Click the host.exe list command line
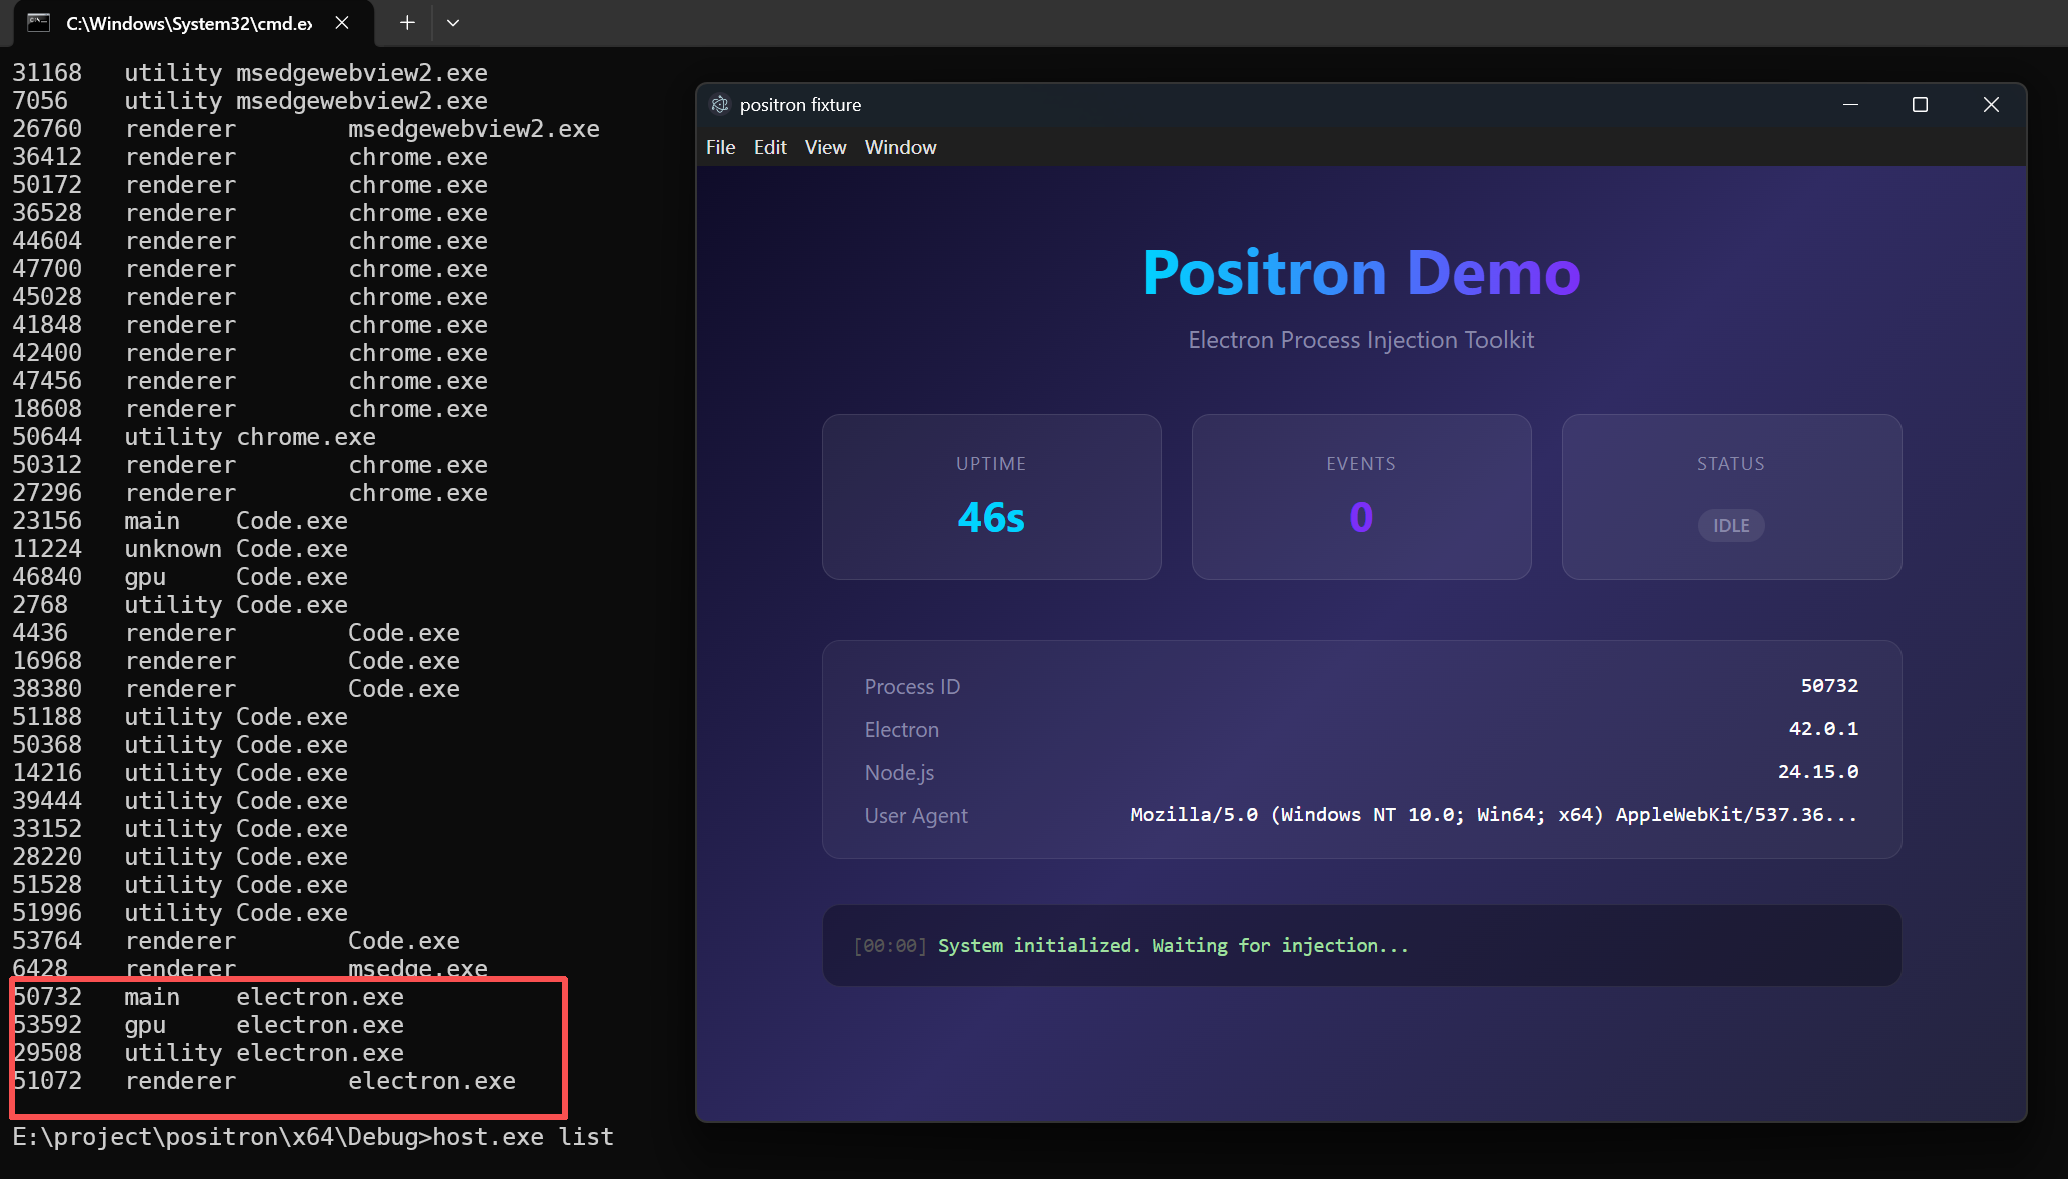This screenshot has height=1179, width=2068. coord(313,1137)
